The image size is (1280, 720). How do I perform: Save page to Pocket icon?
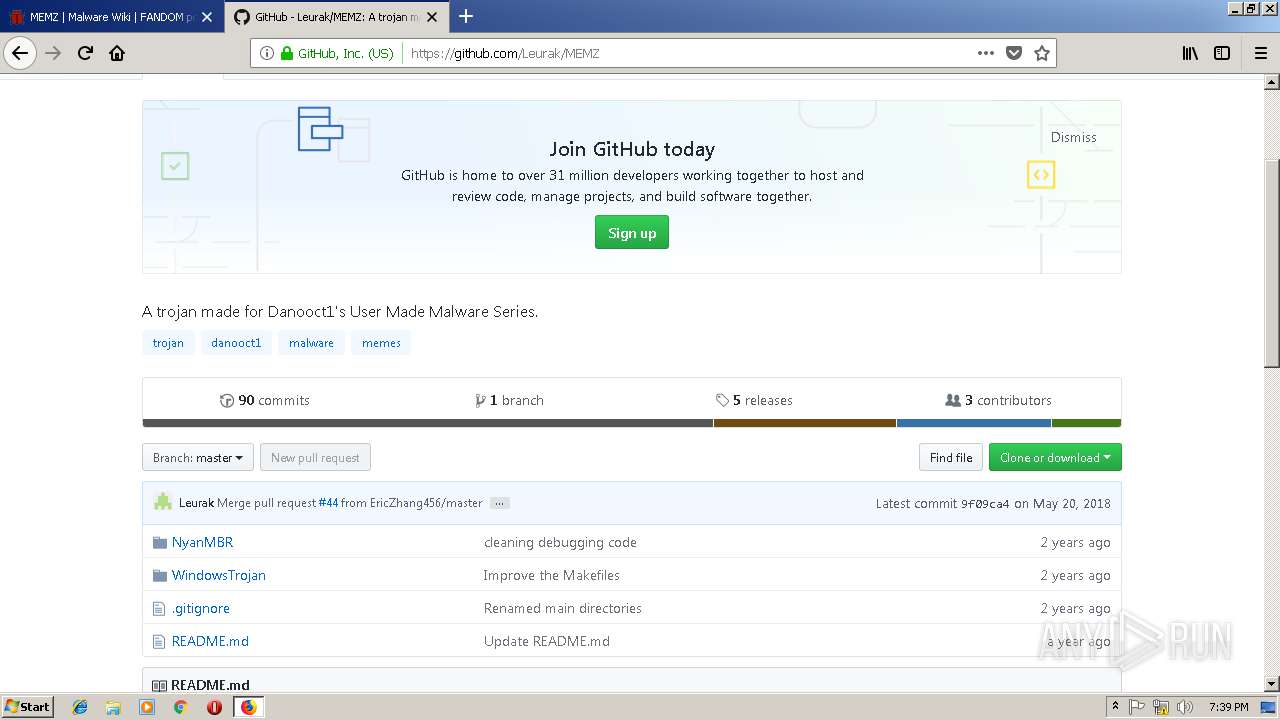(x=1014, y=53)
